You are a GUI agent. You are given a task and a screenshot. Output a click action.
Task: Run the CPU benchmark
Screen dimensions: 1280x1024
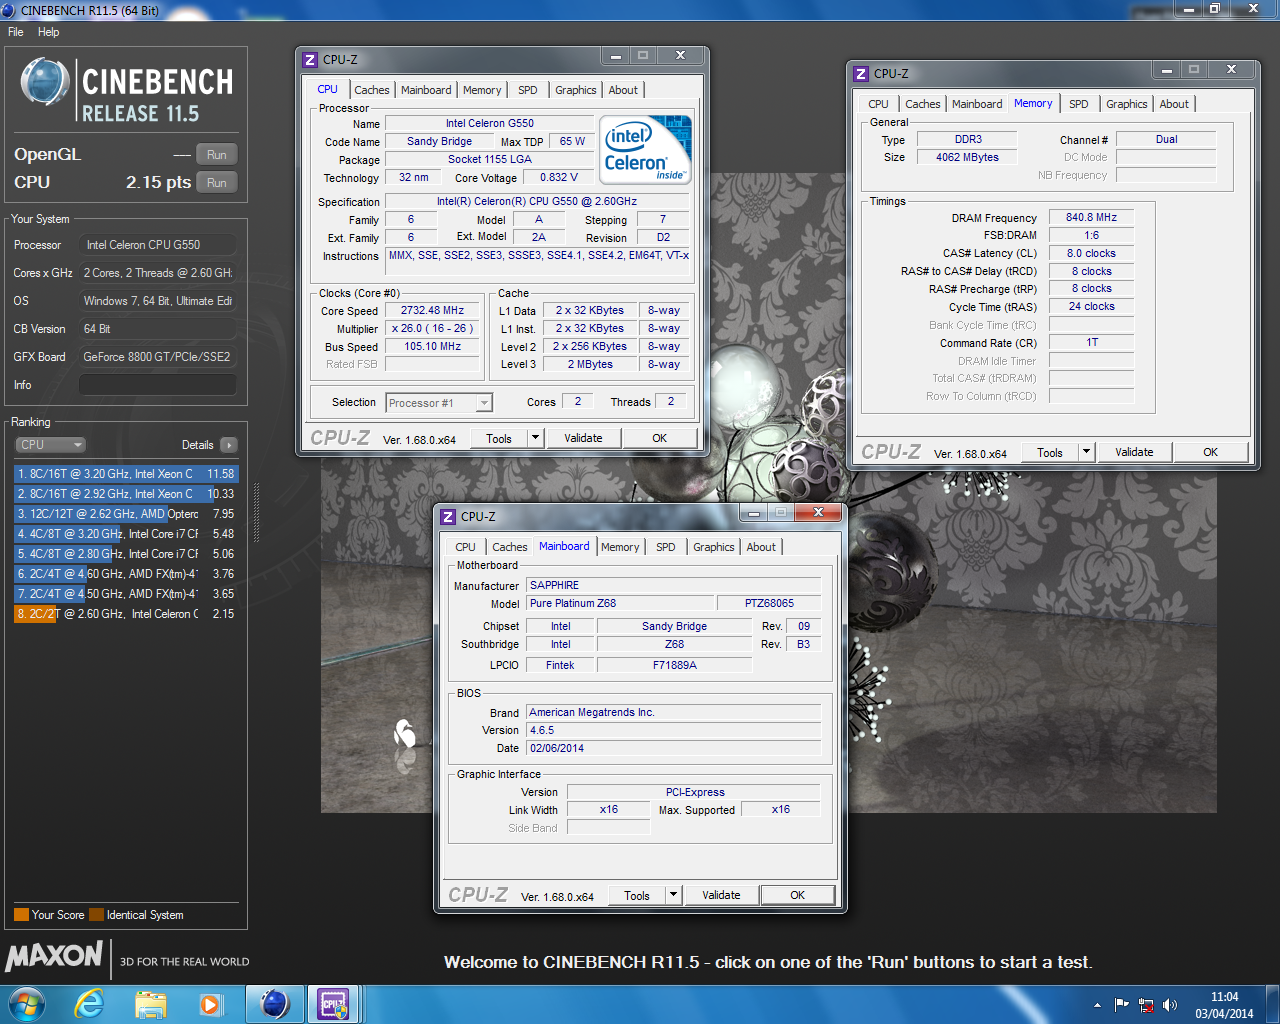pyautogui.click(x=217, y=183)
